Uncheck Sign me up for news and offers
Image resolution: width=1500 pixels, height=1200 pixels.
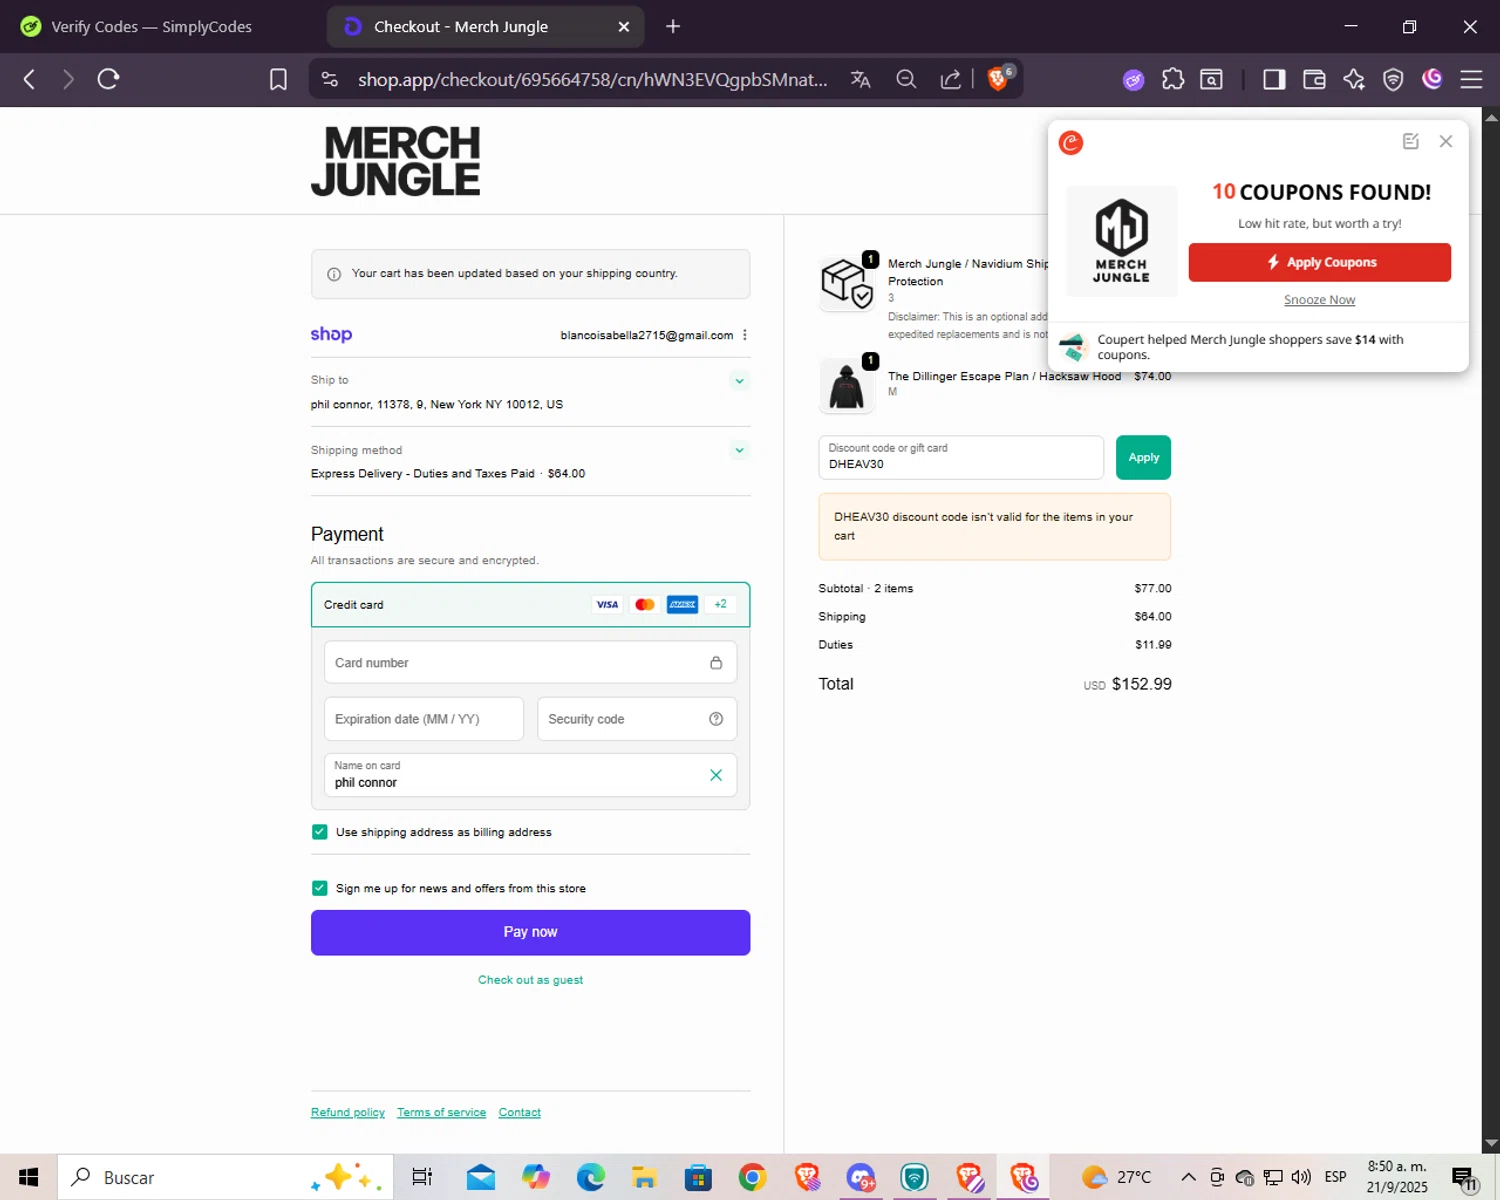click(320, 888)
